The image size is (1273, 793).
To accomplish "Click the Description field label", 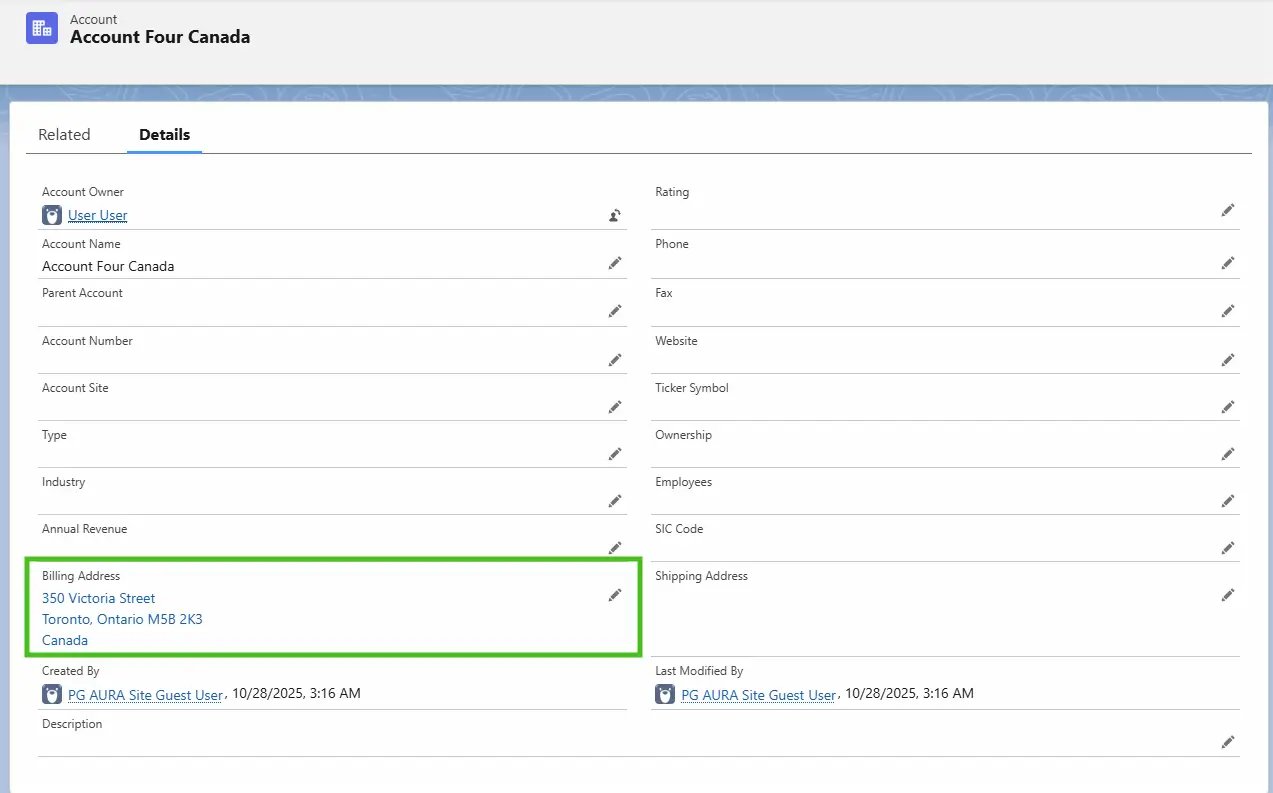I will [72, 724].
